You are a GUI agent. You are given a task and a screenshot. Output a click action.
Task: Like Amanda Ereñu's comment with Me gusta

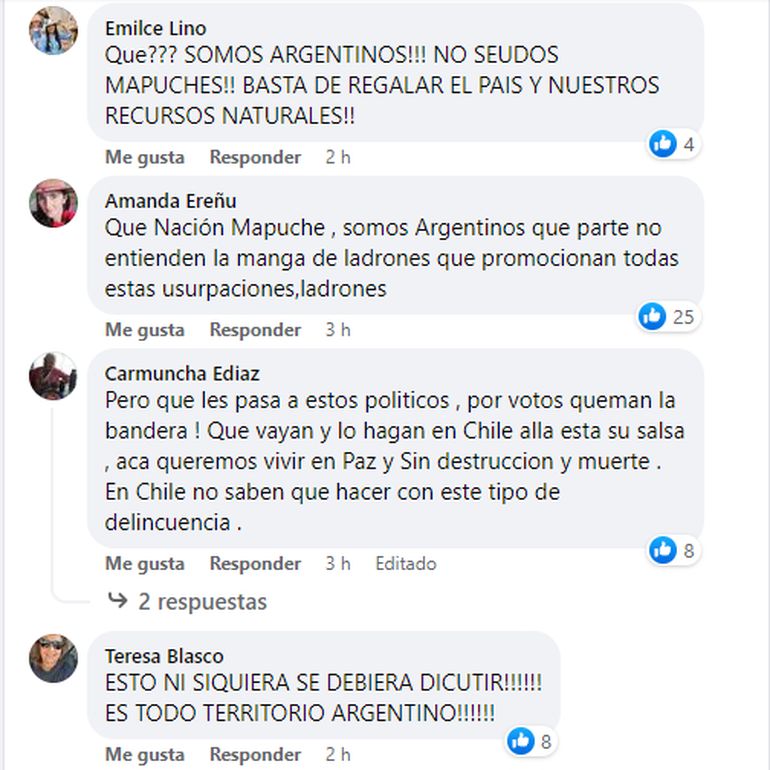pos(145,330)
